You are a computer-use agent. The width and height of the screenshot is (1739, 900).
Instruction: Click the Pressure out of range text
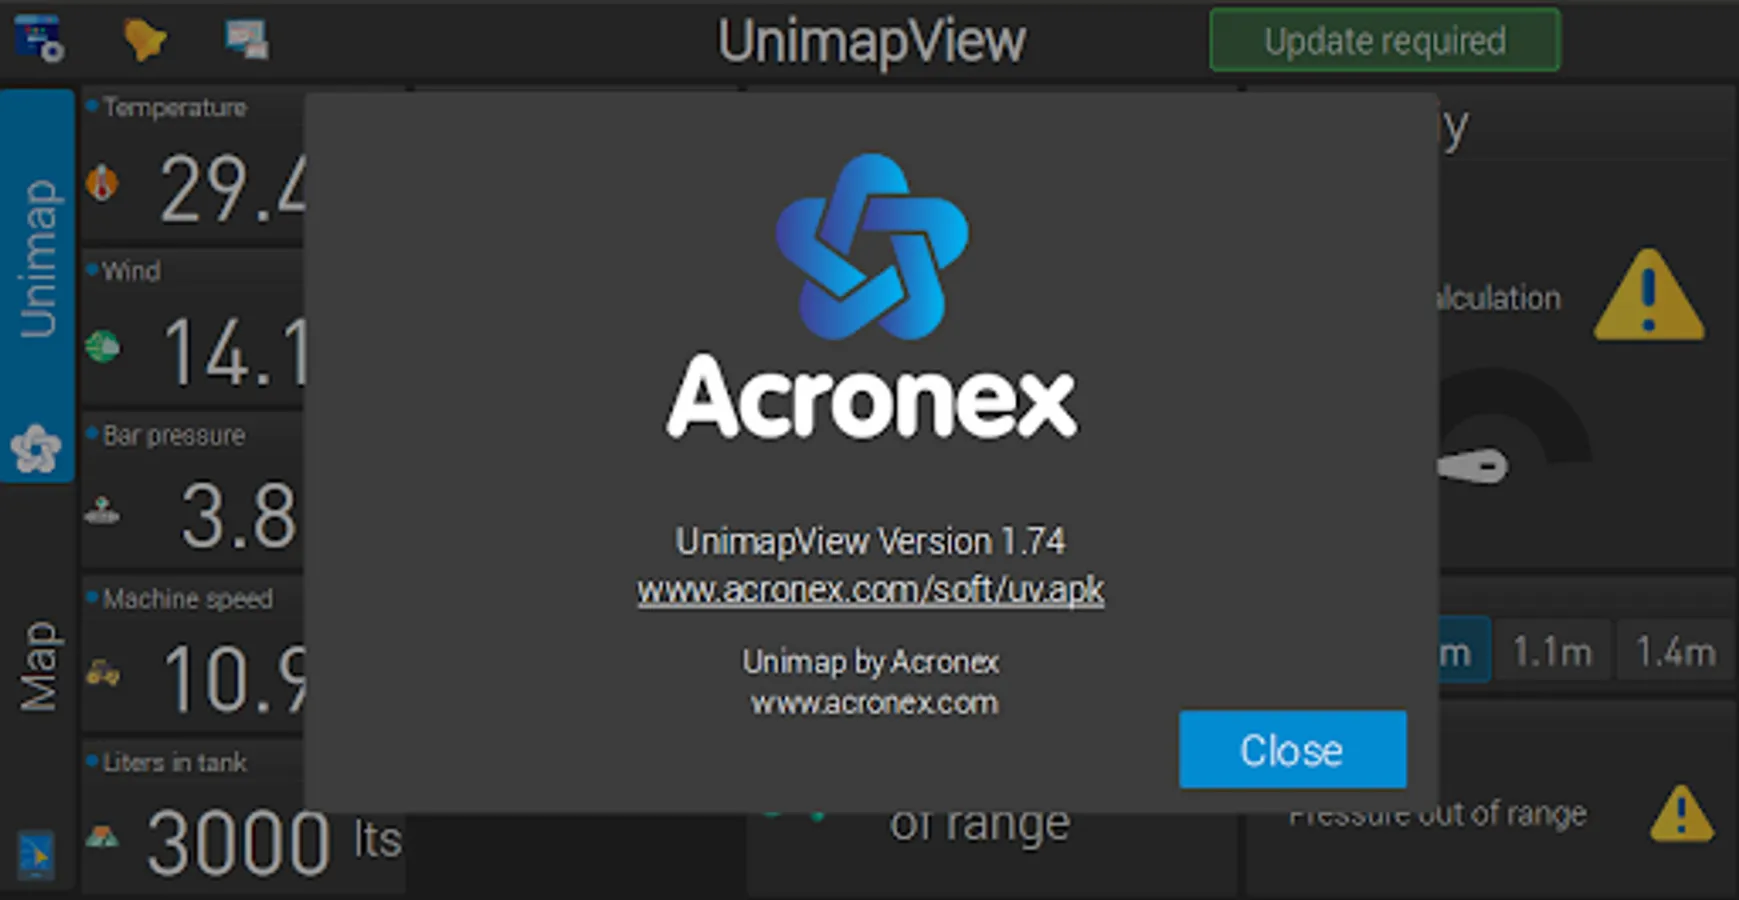pyautogui.click(x=1437, y=815)
